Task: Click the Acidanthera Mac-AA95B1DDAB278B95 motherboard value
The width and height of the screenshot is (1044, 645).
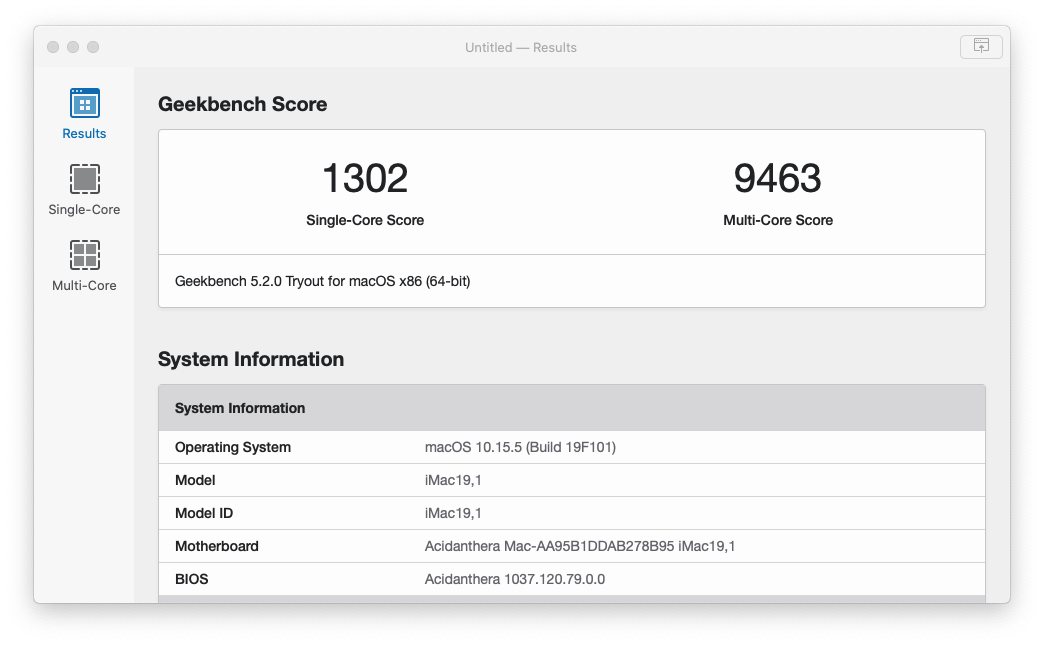Action: click(x=580, y=546)
